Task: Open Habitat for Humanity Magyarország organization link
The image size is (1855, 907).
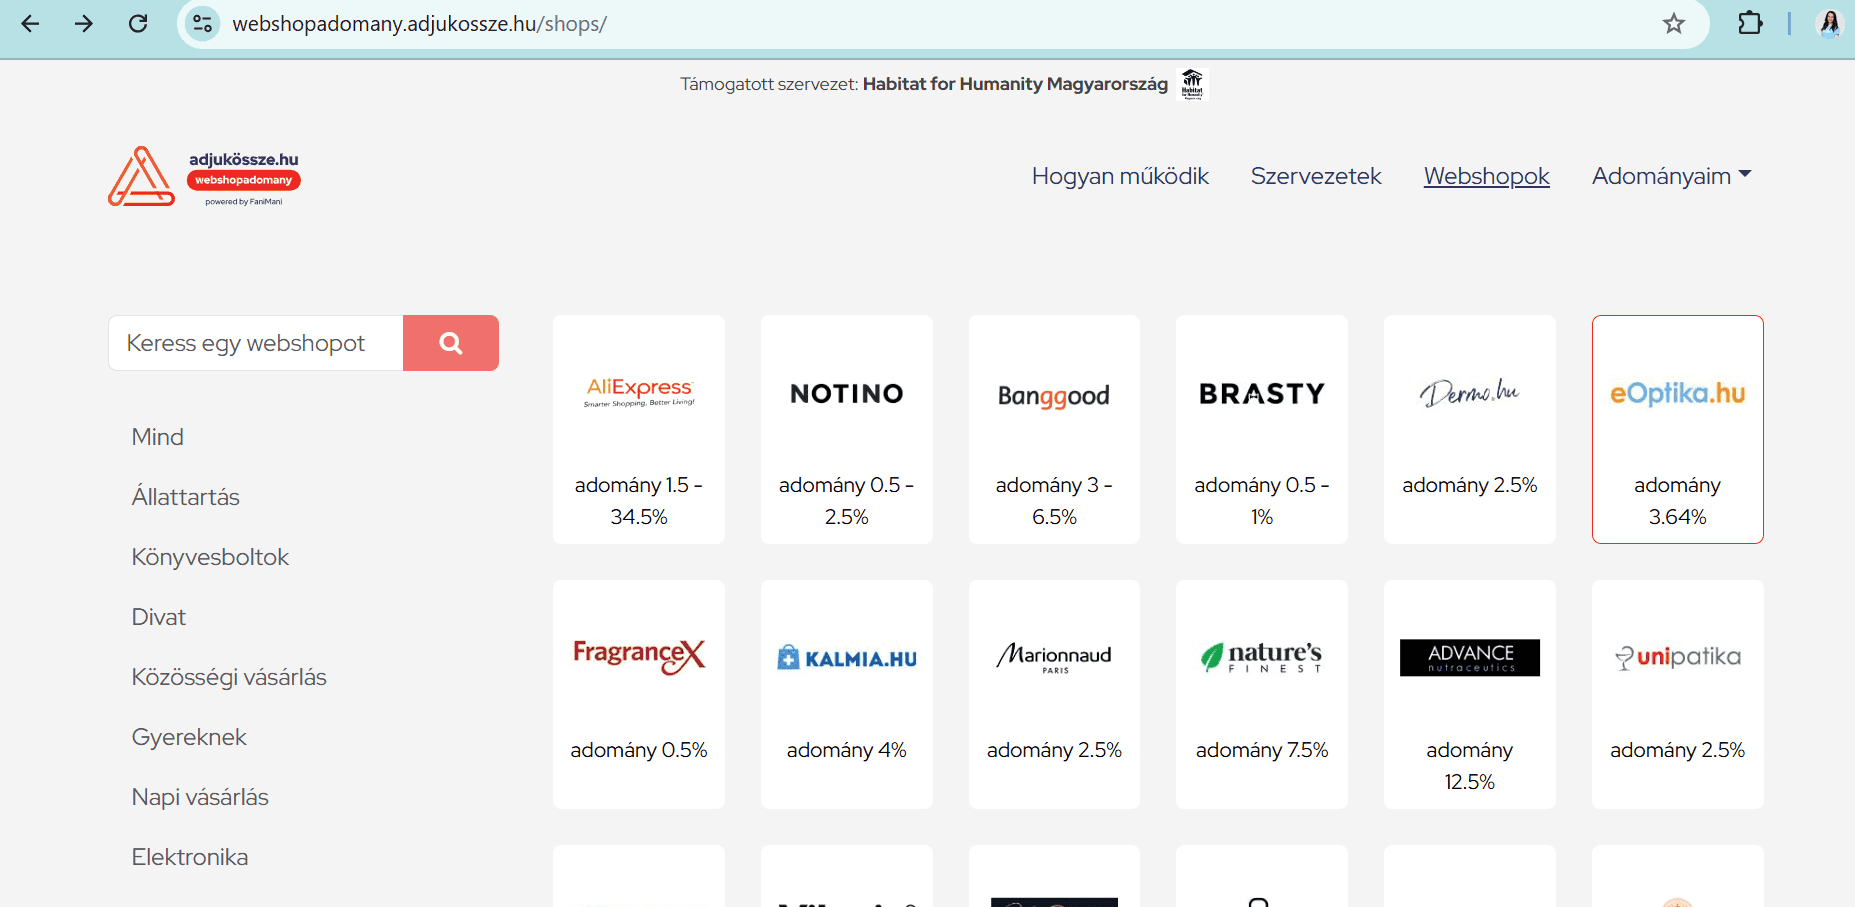Action: [x=1015, y=84]
